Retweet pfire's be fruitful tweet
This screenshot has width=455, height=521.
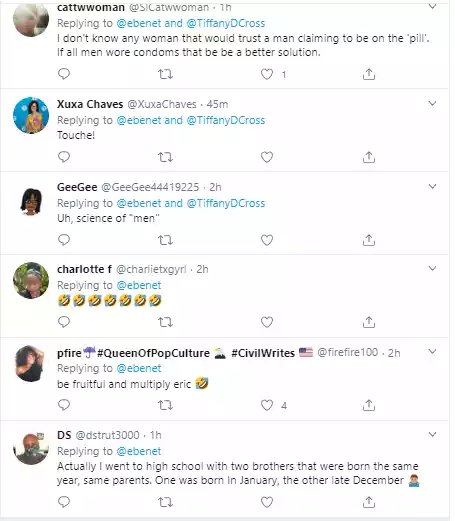point(165,405)
